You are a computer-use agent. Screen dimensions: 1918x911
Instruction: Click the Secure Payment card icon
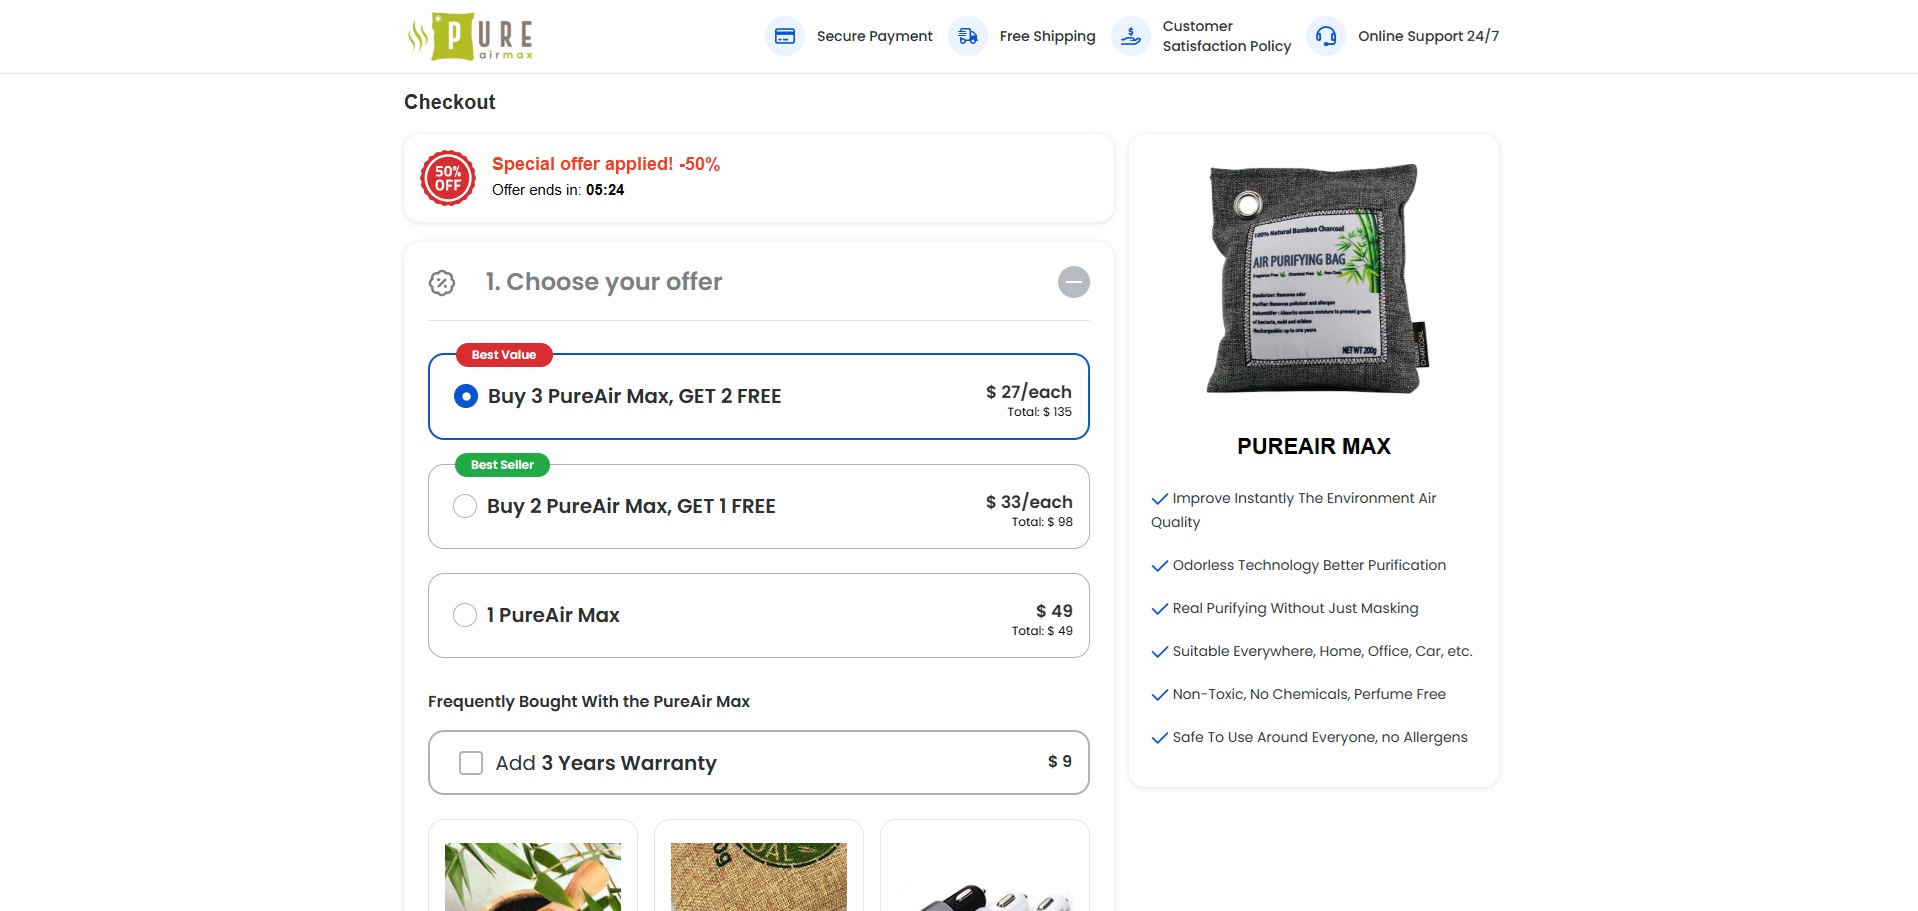click(785, 36)
